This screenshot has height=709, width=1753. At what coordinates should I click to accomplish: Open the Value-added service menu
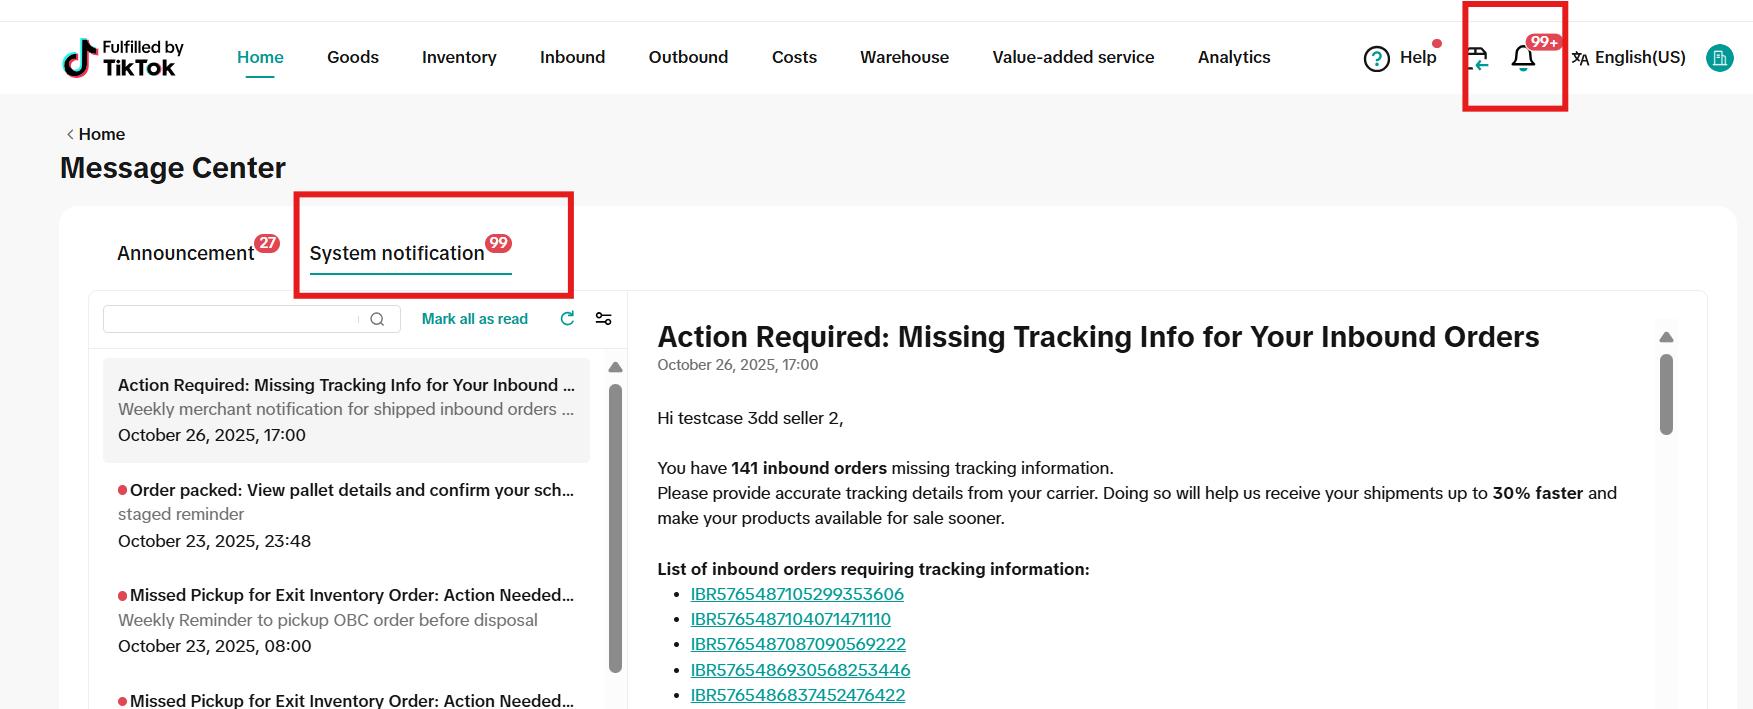click(1073, 57)
